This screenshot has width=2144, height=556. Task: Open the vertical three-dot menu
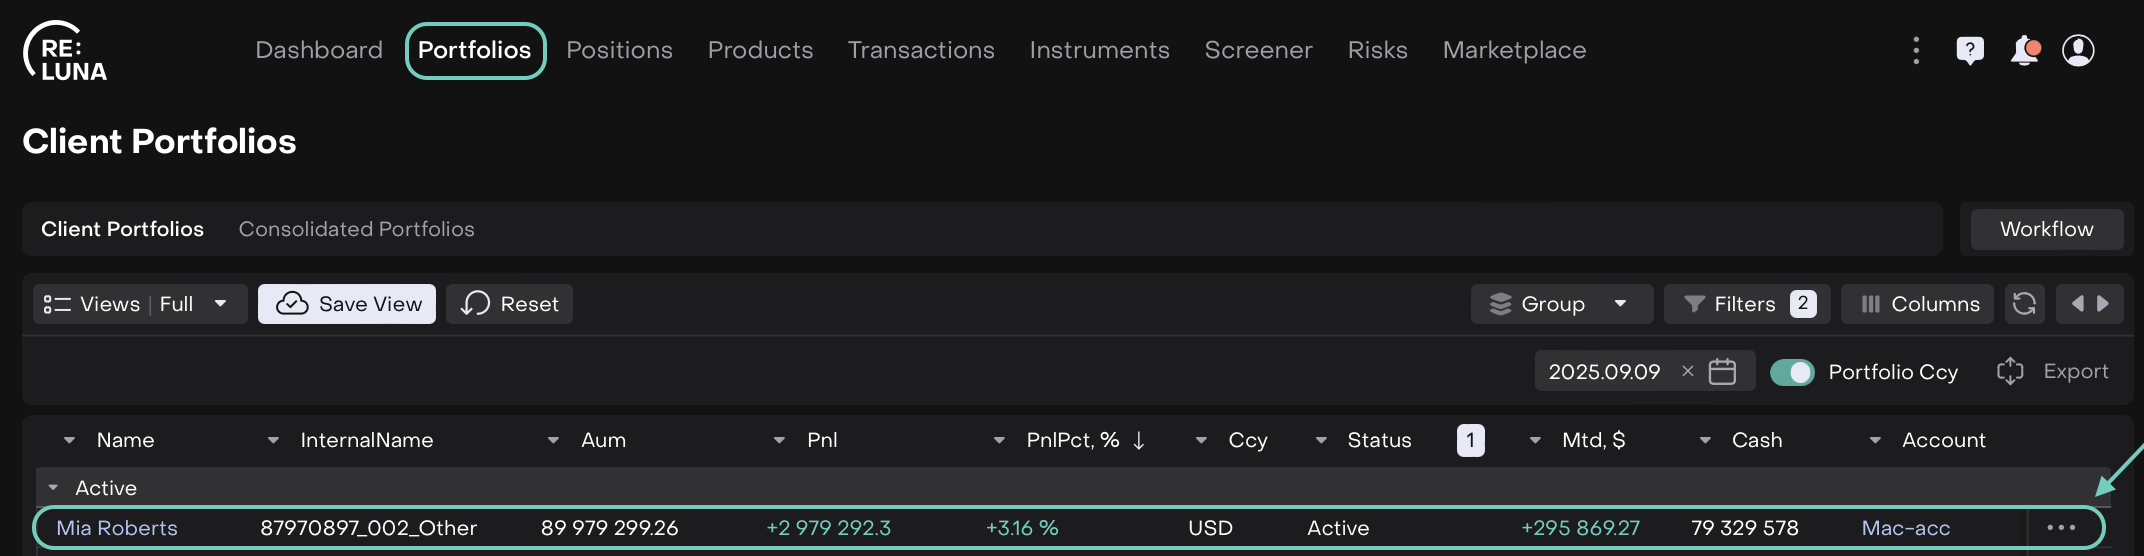[x=1916, y=50]
